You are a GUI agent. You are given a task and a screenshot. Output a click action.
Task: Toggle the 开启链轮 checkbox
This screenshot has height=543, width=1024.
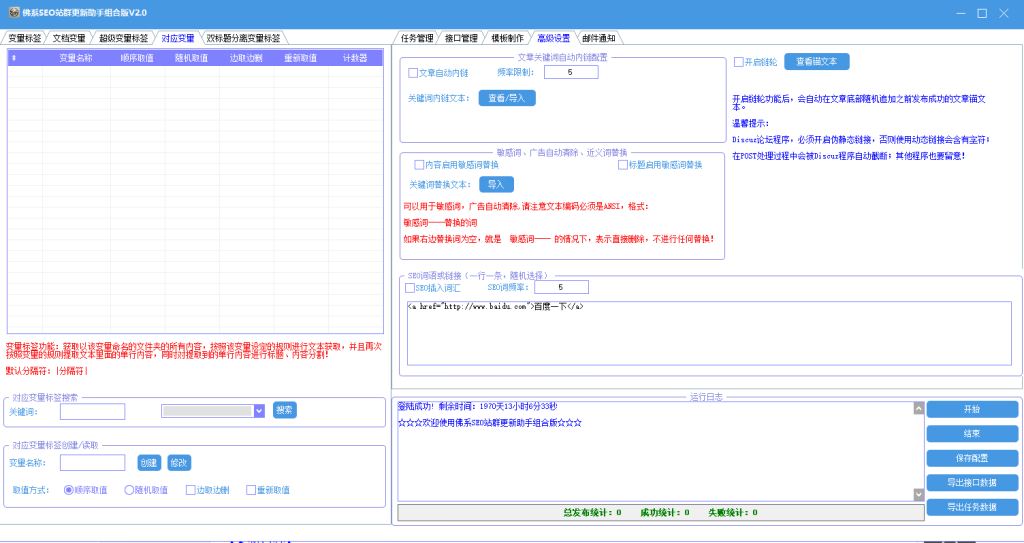point(739,62)
